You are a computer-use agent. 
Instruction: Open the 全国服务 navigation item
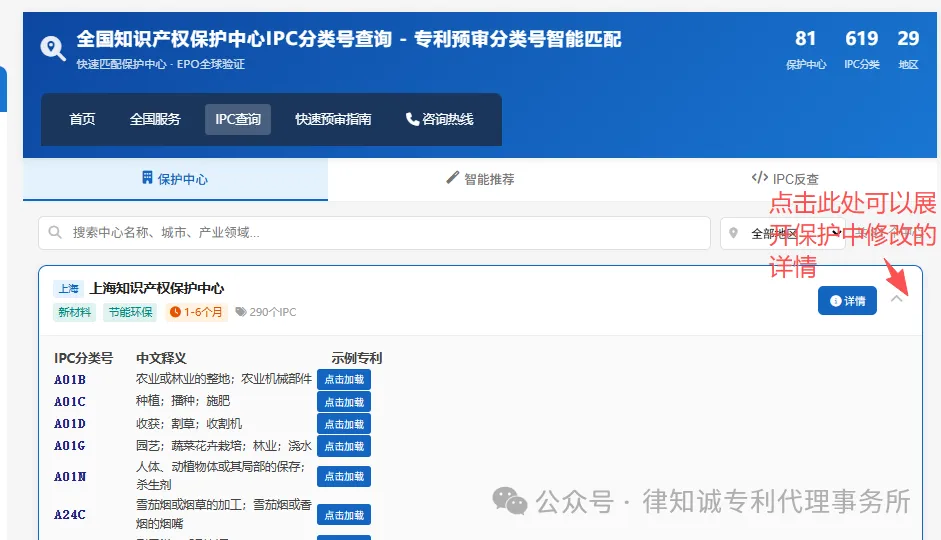(155, 119)
